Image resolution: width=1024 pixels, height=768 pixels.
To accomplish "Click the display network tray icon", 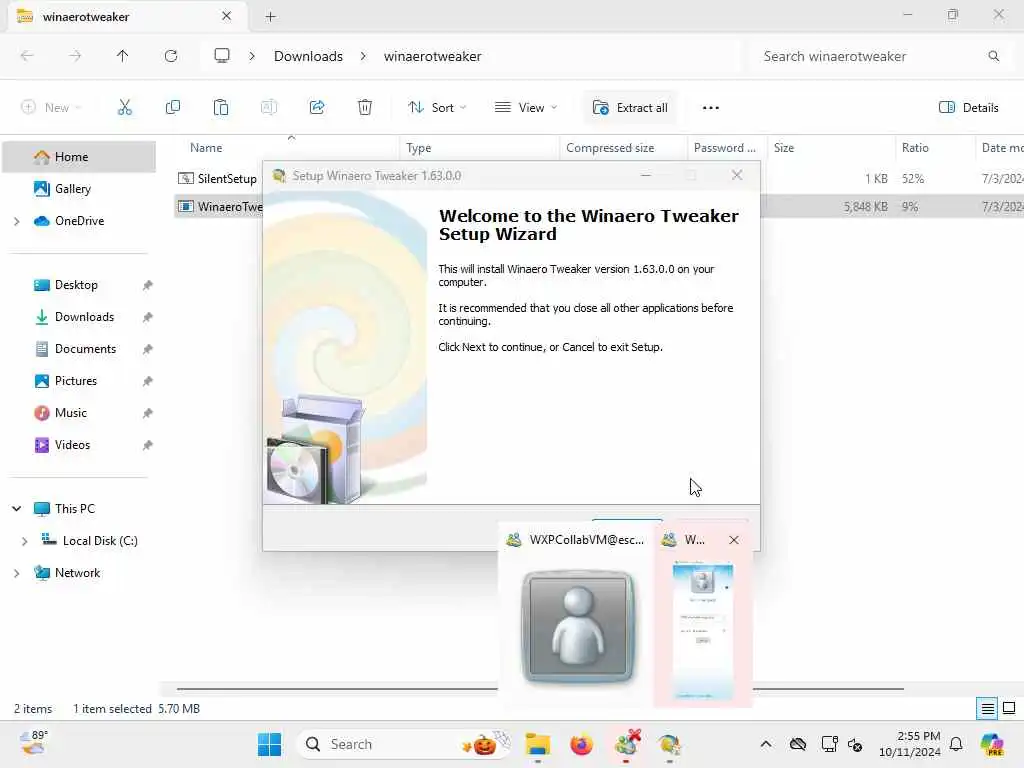I will click(829, 744).
